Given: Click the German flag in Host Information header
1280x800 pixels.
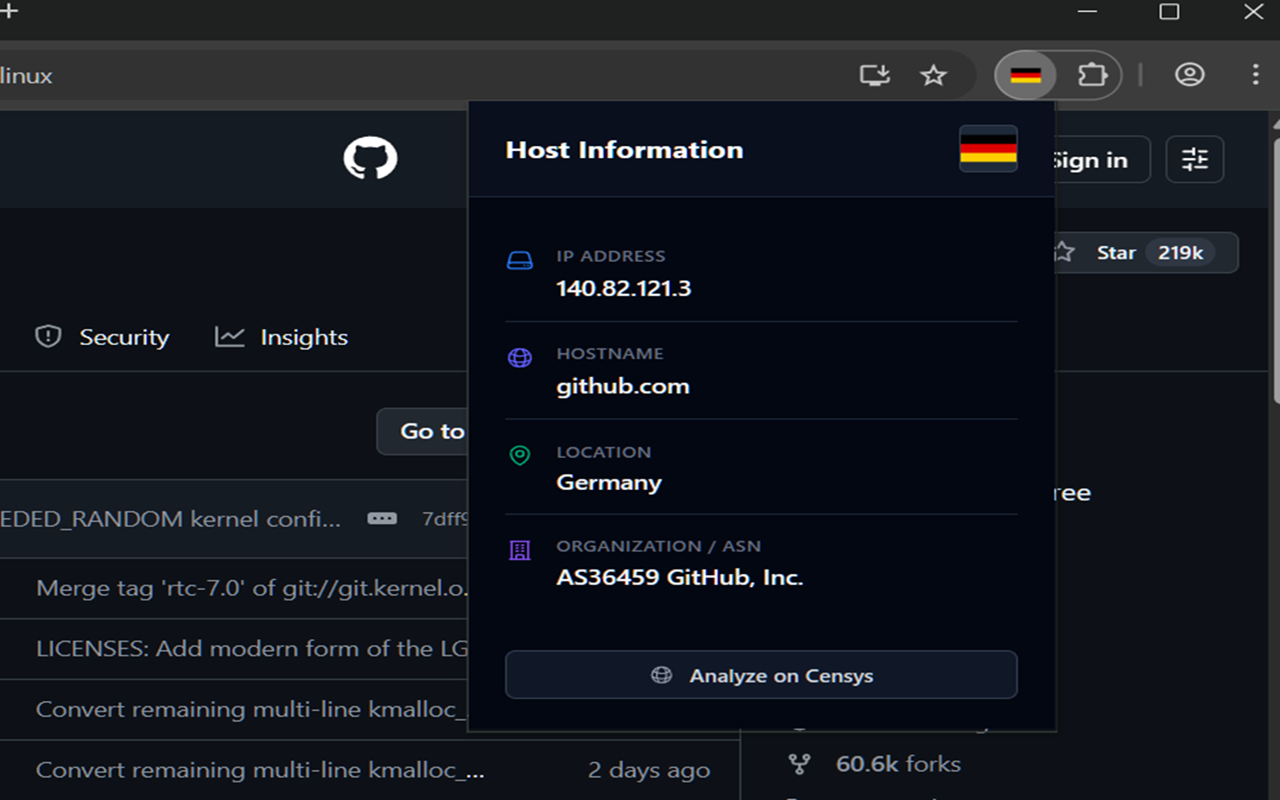Looking at the screenshot, I should pos(988,149).
